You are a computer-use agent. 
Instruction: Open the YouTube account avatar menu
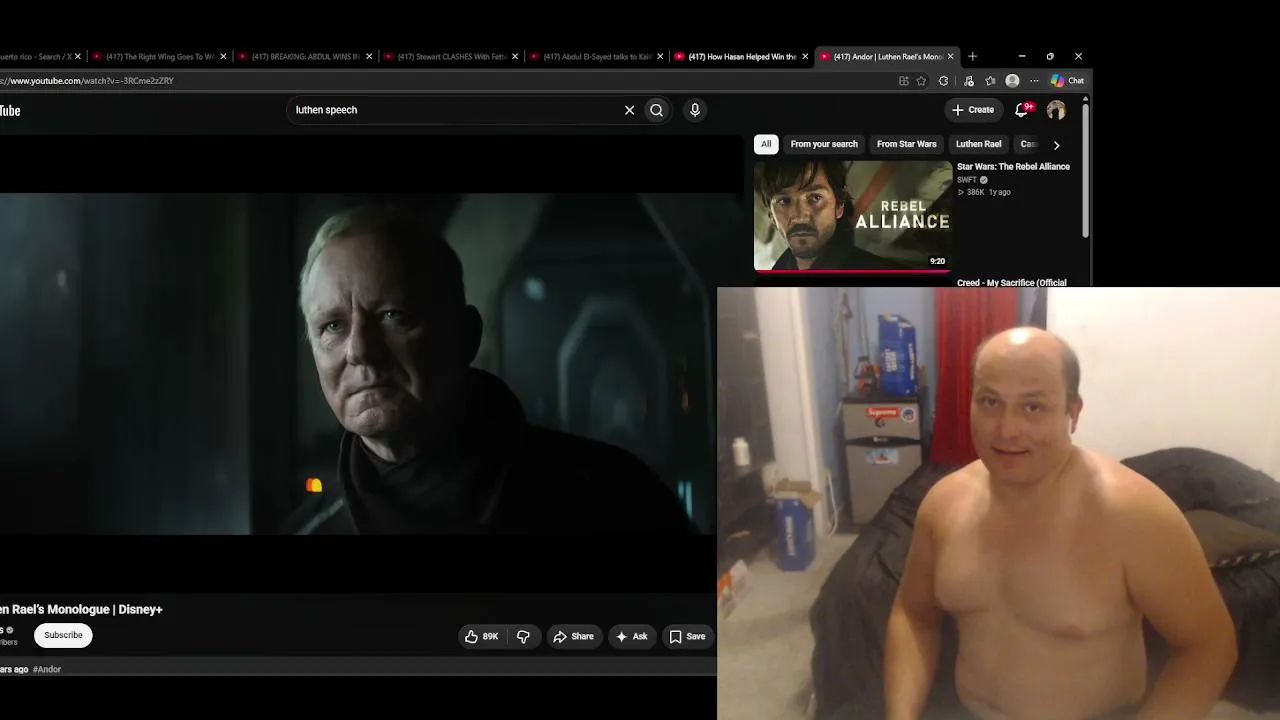(x=1056, y=110)
